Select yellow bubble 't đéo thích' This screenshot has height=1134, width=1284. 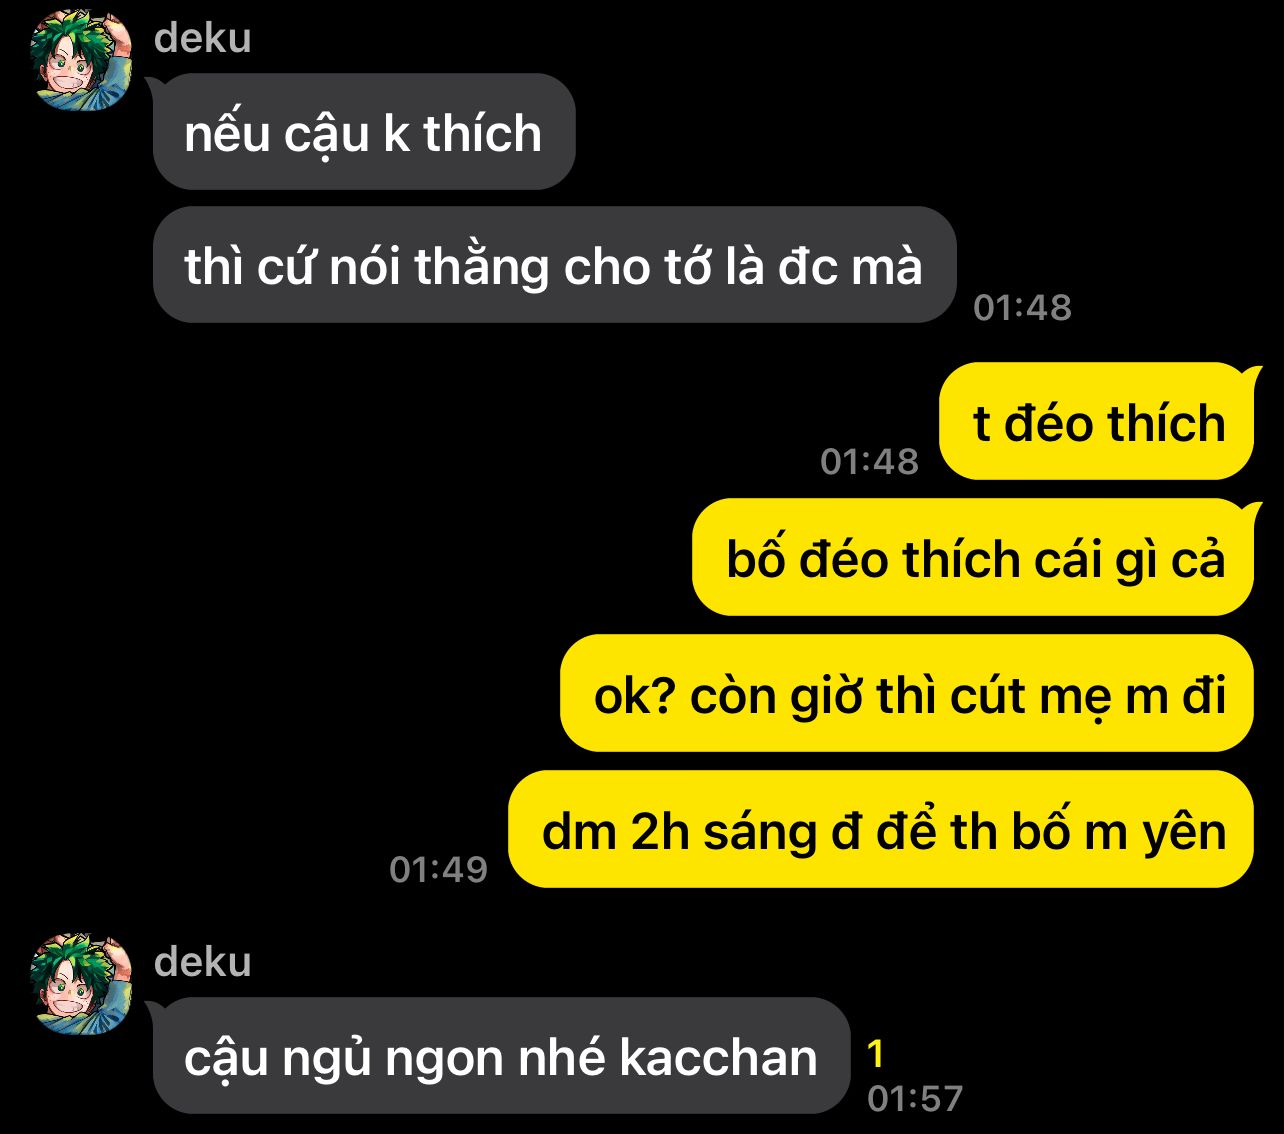pos(1097,422)
